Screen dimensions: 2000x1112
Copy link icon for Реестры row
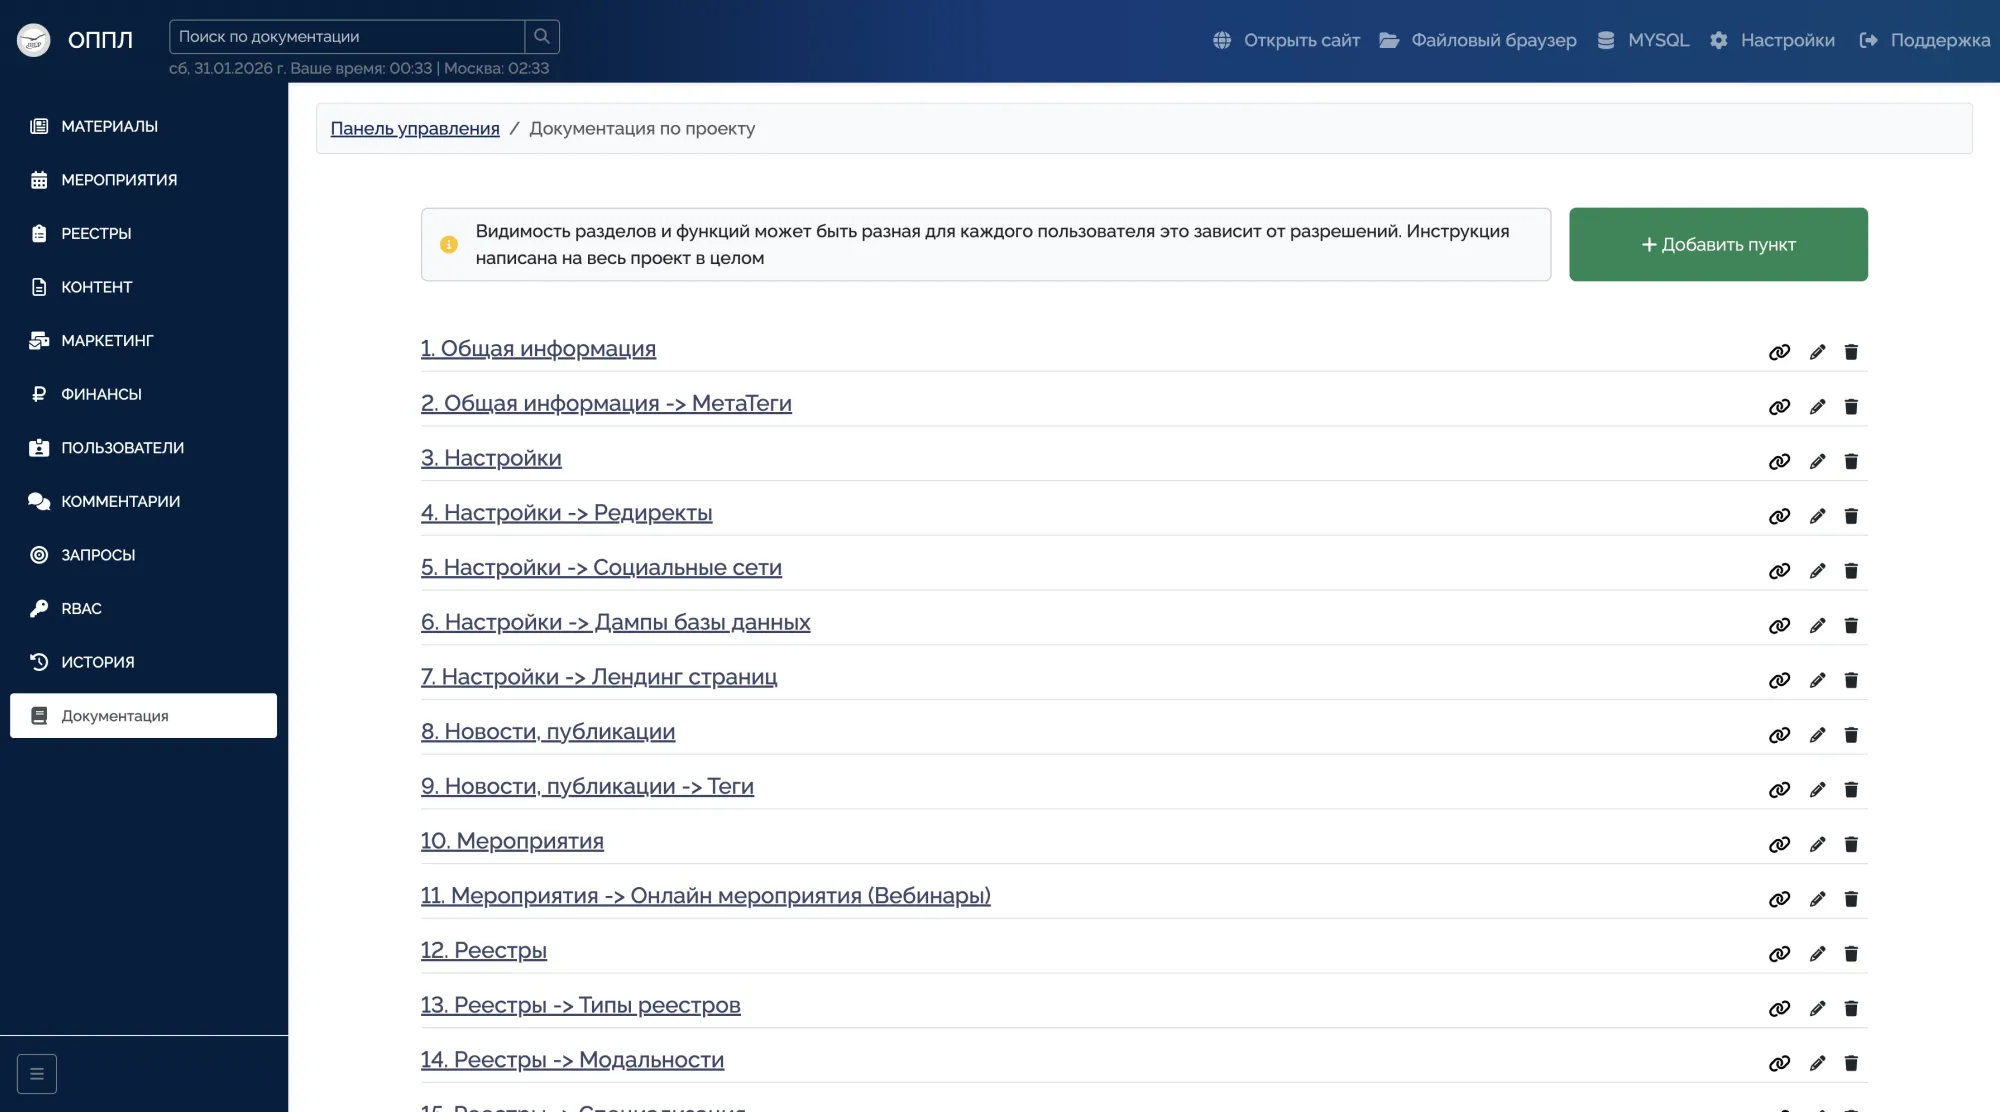[1779, 954]
